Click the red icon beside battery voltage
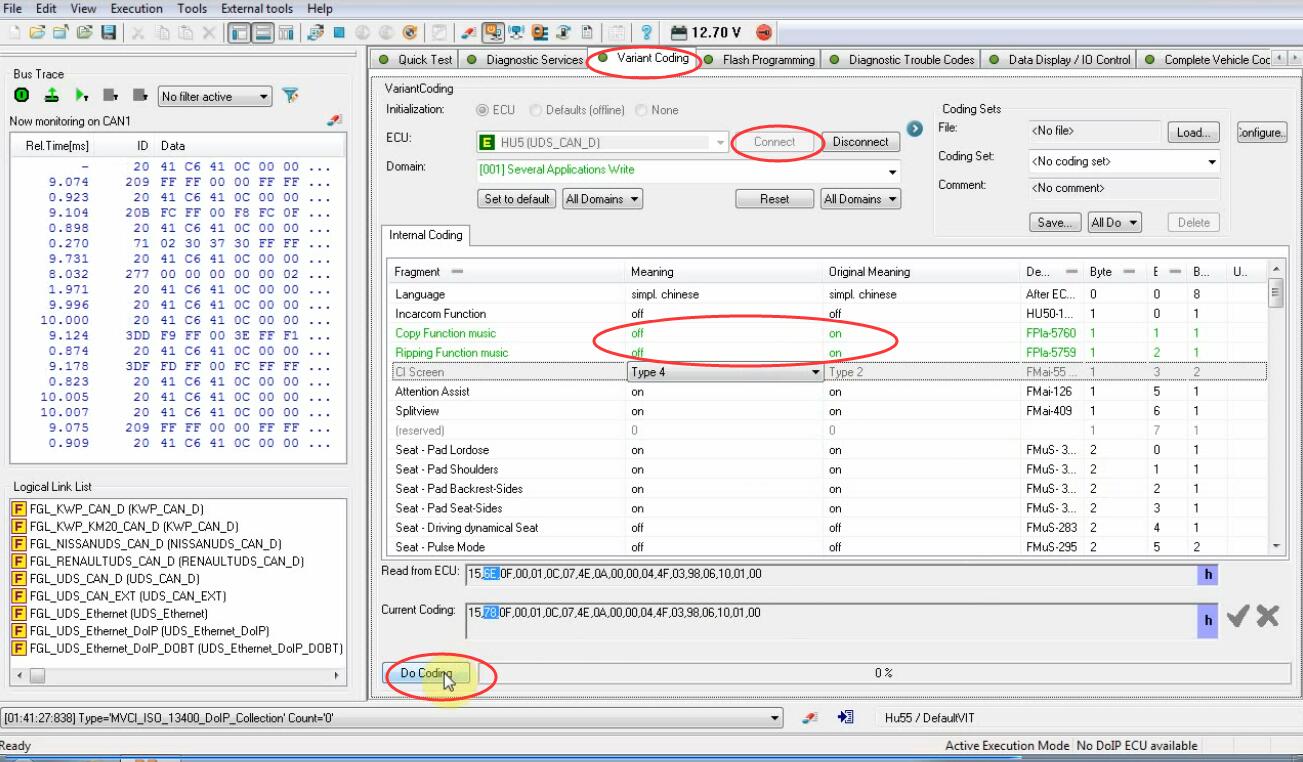Screen dimensions: 1303x762 [x=764, y=33]
